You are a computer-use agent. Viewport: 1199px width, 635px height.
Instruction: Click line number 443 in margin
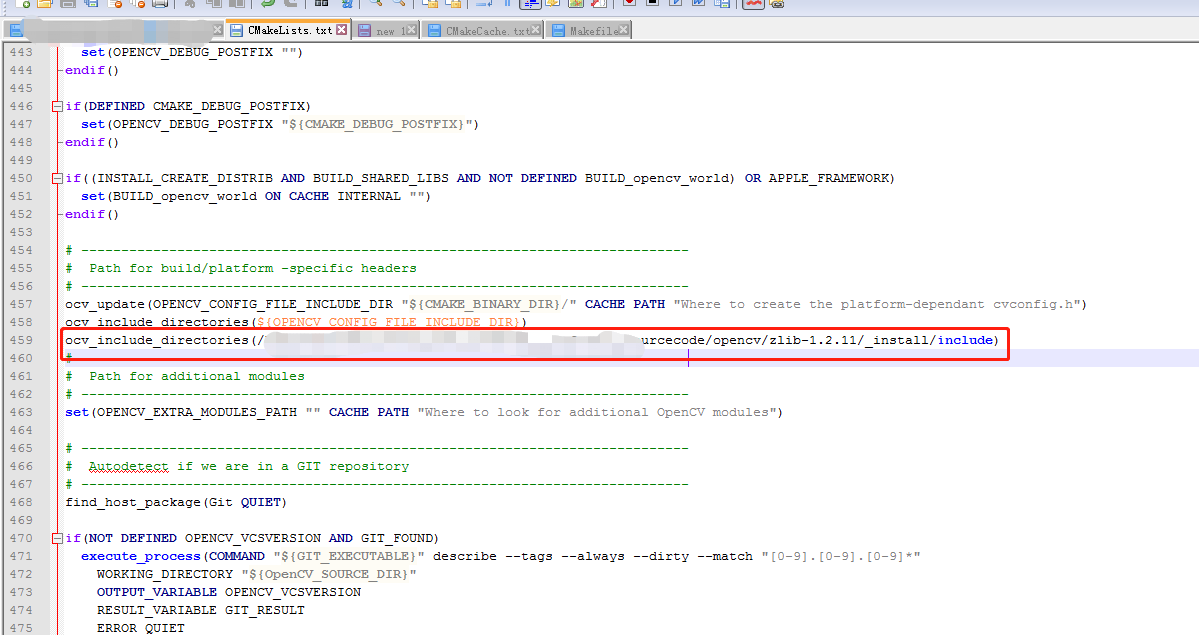(21, 52)
